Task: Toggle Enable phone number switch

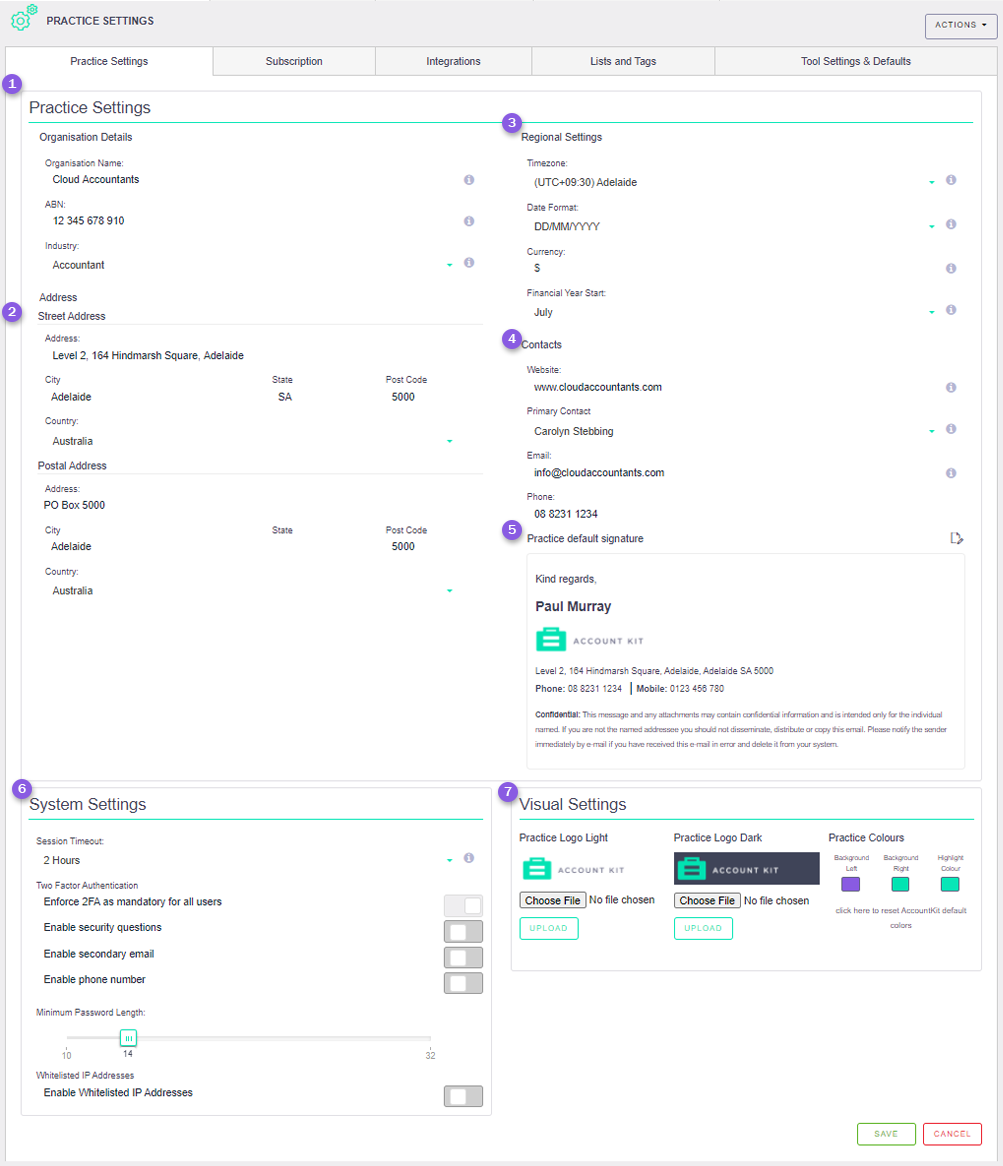Action: (463, 983)
